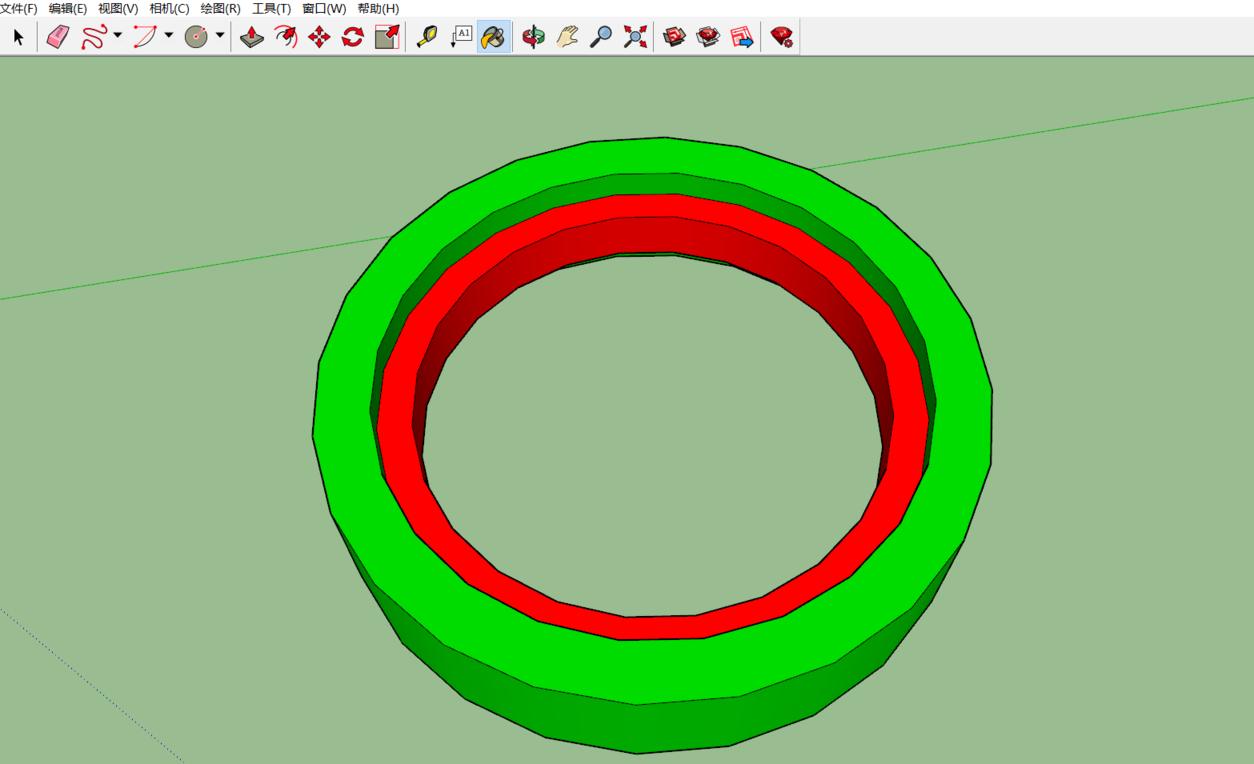The height and width of the screenshot is (764, 1254).
Task: Open the 相机(C) menu
Action: pos(169,8)
